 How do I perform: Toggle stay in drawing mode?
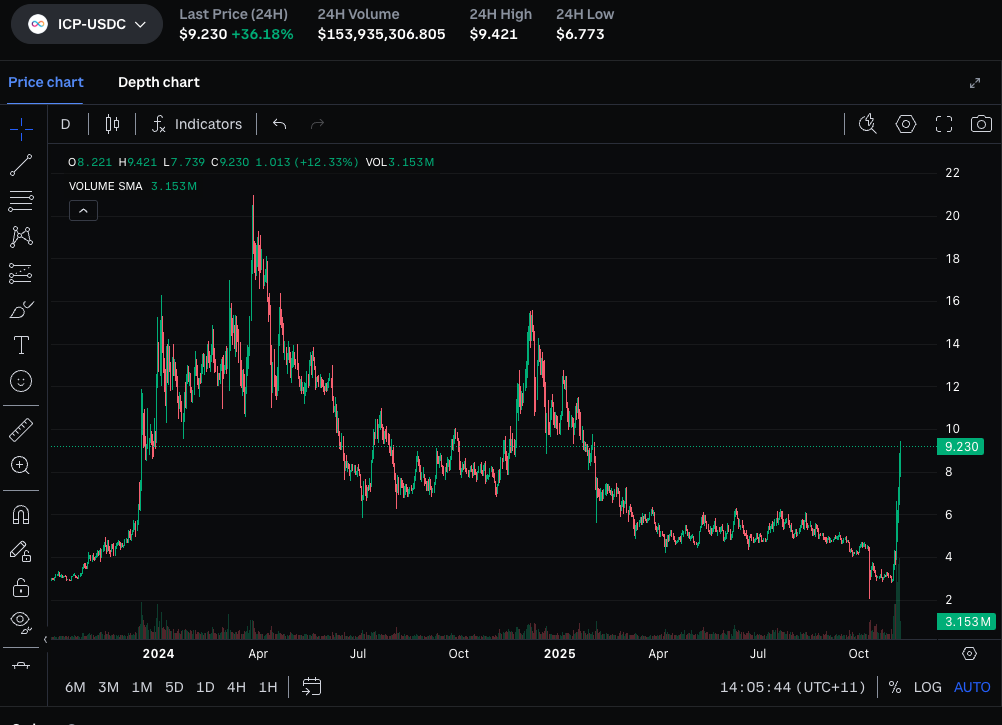point(21,551)
